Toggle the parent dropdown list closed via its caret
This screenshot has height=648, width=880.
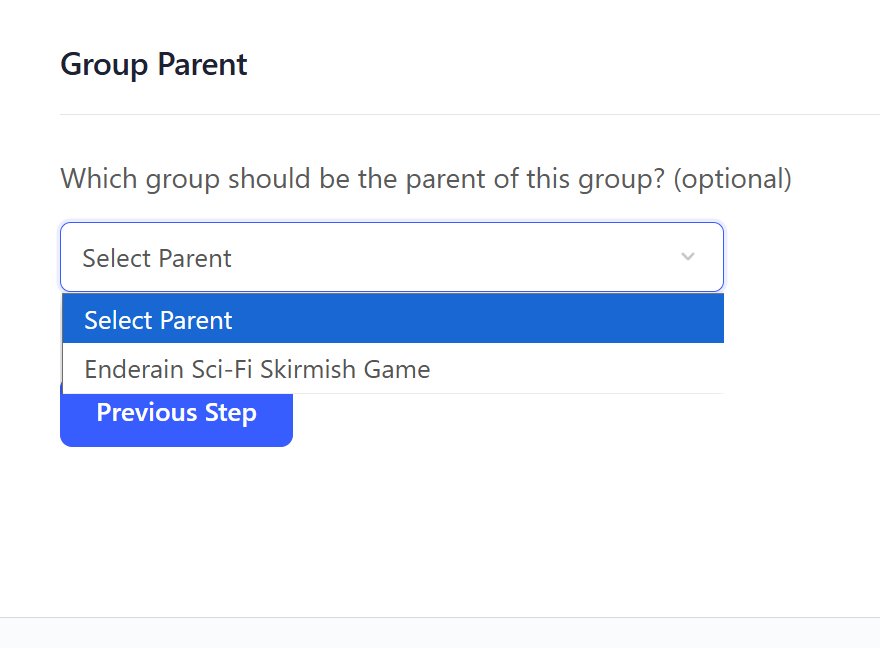(688, 257)
